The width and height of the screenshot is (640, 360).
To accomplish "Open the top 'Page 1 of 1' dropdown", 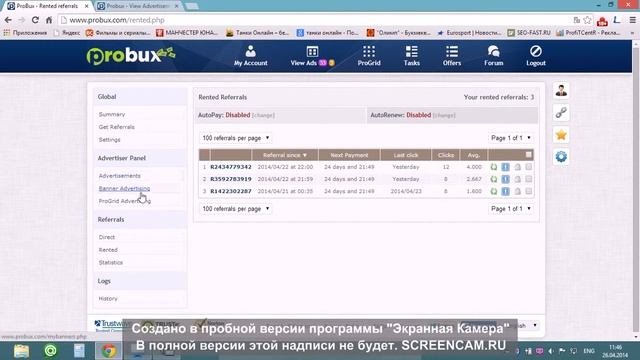I will click(511, 138).
